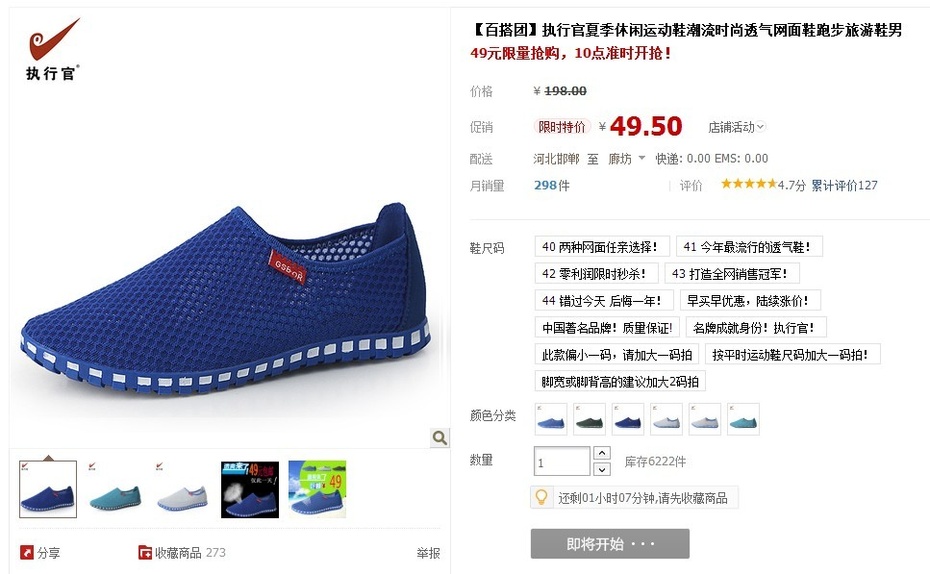The height and width of the screenshot is (574, 930).
Task: Click the 执行官 brand logo
Action: [52, 49]
